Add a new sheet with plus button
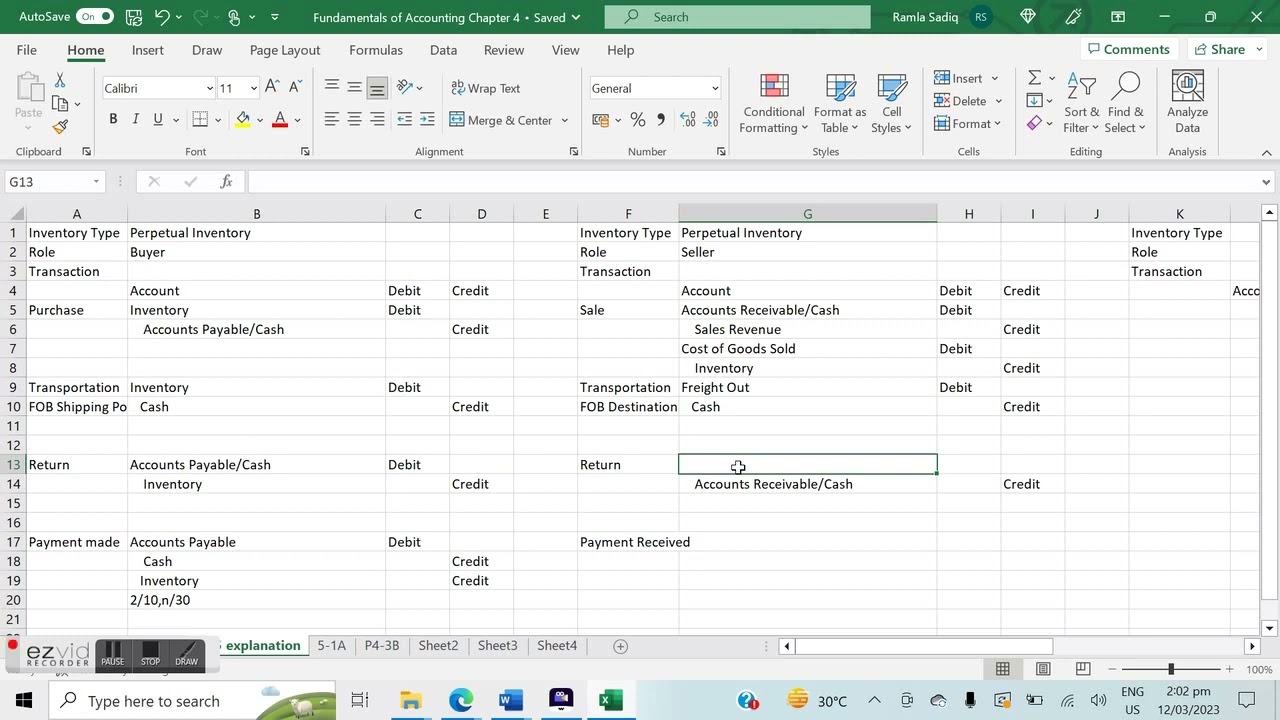The width and height of the screenshot is (1280, 720). pyautogui.click(x=620, y=646)
